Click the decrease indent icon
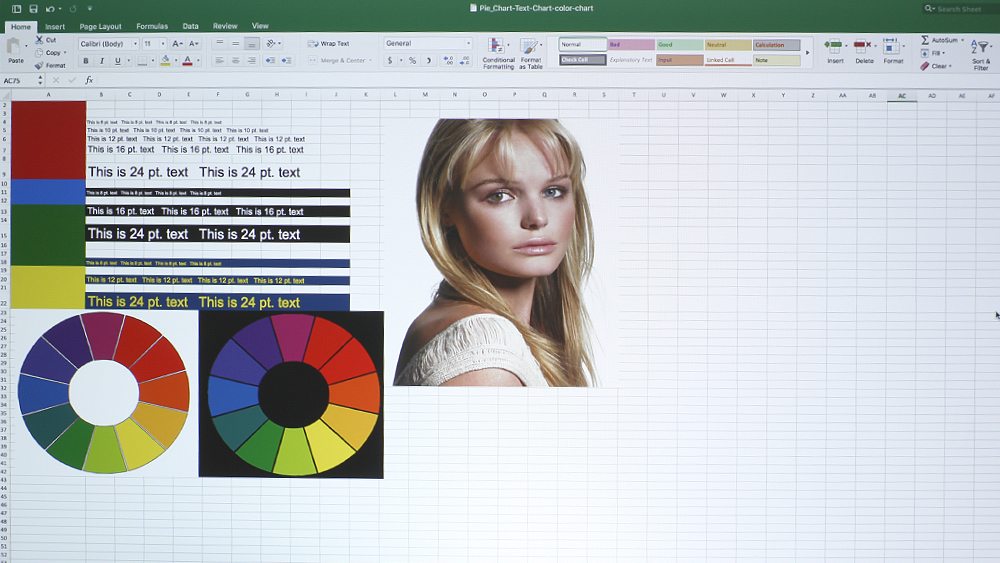This screenshot has height=563, width=1000. [x=270, y=61]
